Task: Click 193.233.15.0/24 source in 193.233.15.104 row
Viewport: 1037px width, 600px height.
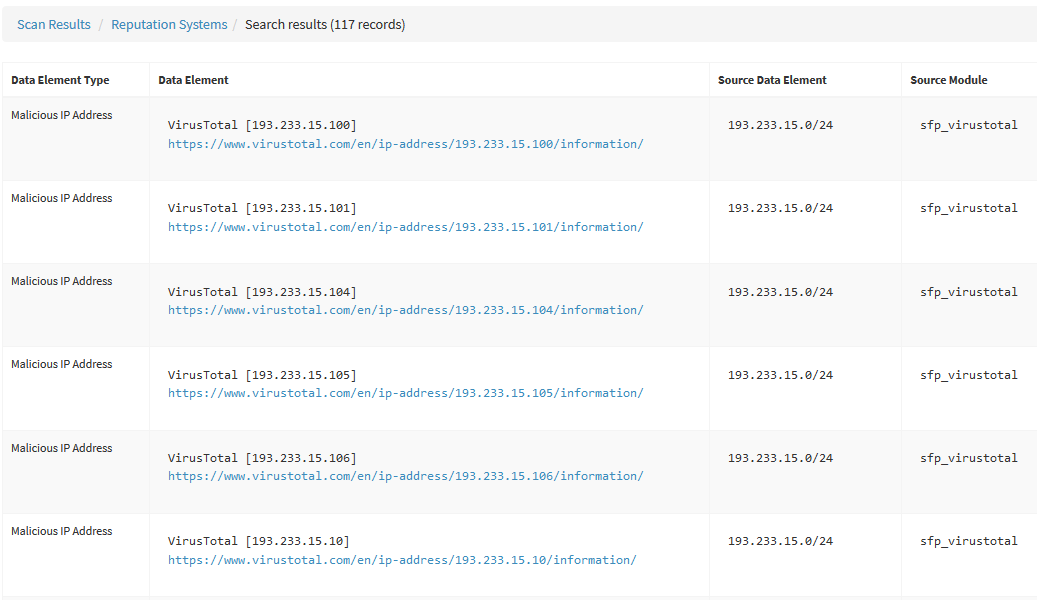Action: pyautogui.click(x=780, y=292)
